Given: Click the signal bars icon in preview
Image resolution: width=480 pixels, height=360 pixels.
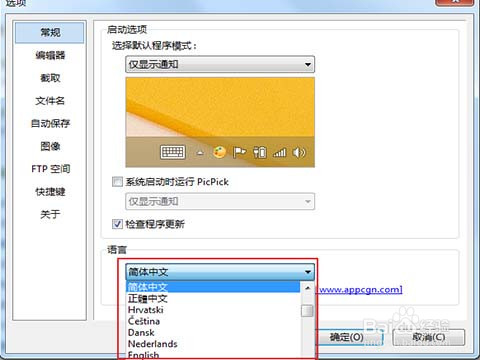Looking at the screenshot, I should pos(279,153).
